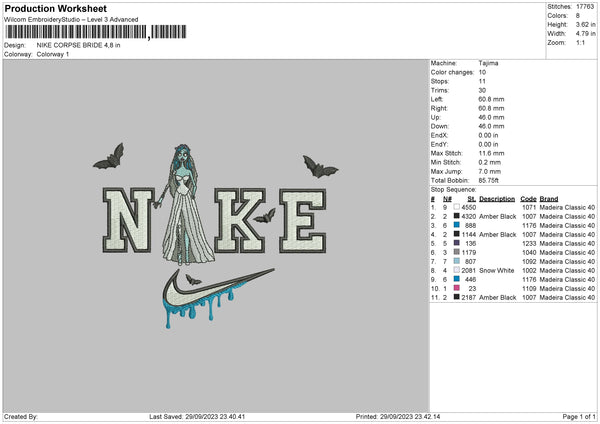Viewport: 600px width, 424px height.
Task: Click the small bat above the swoosh
Action: pos(193,280)
